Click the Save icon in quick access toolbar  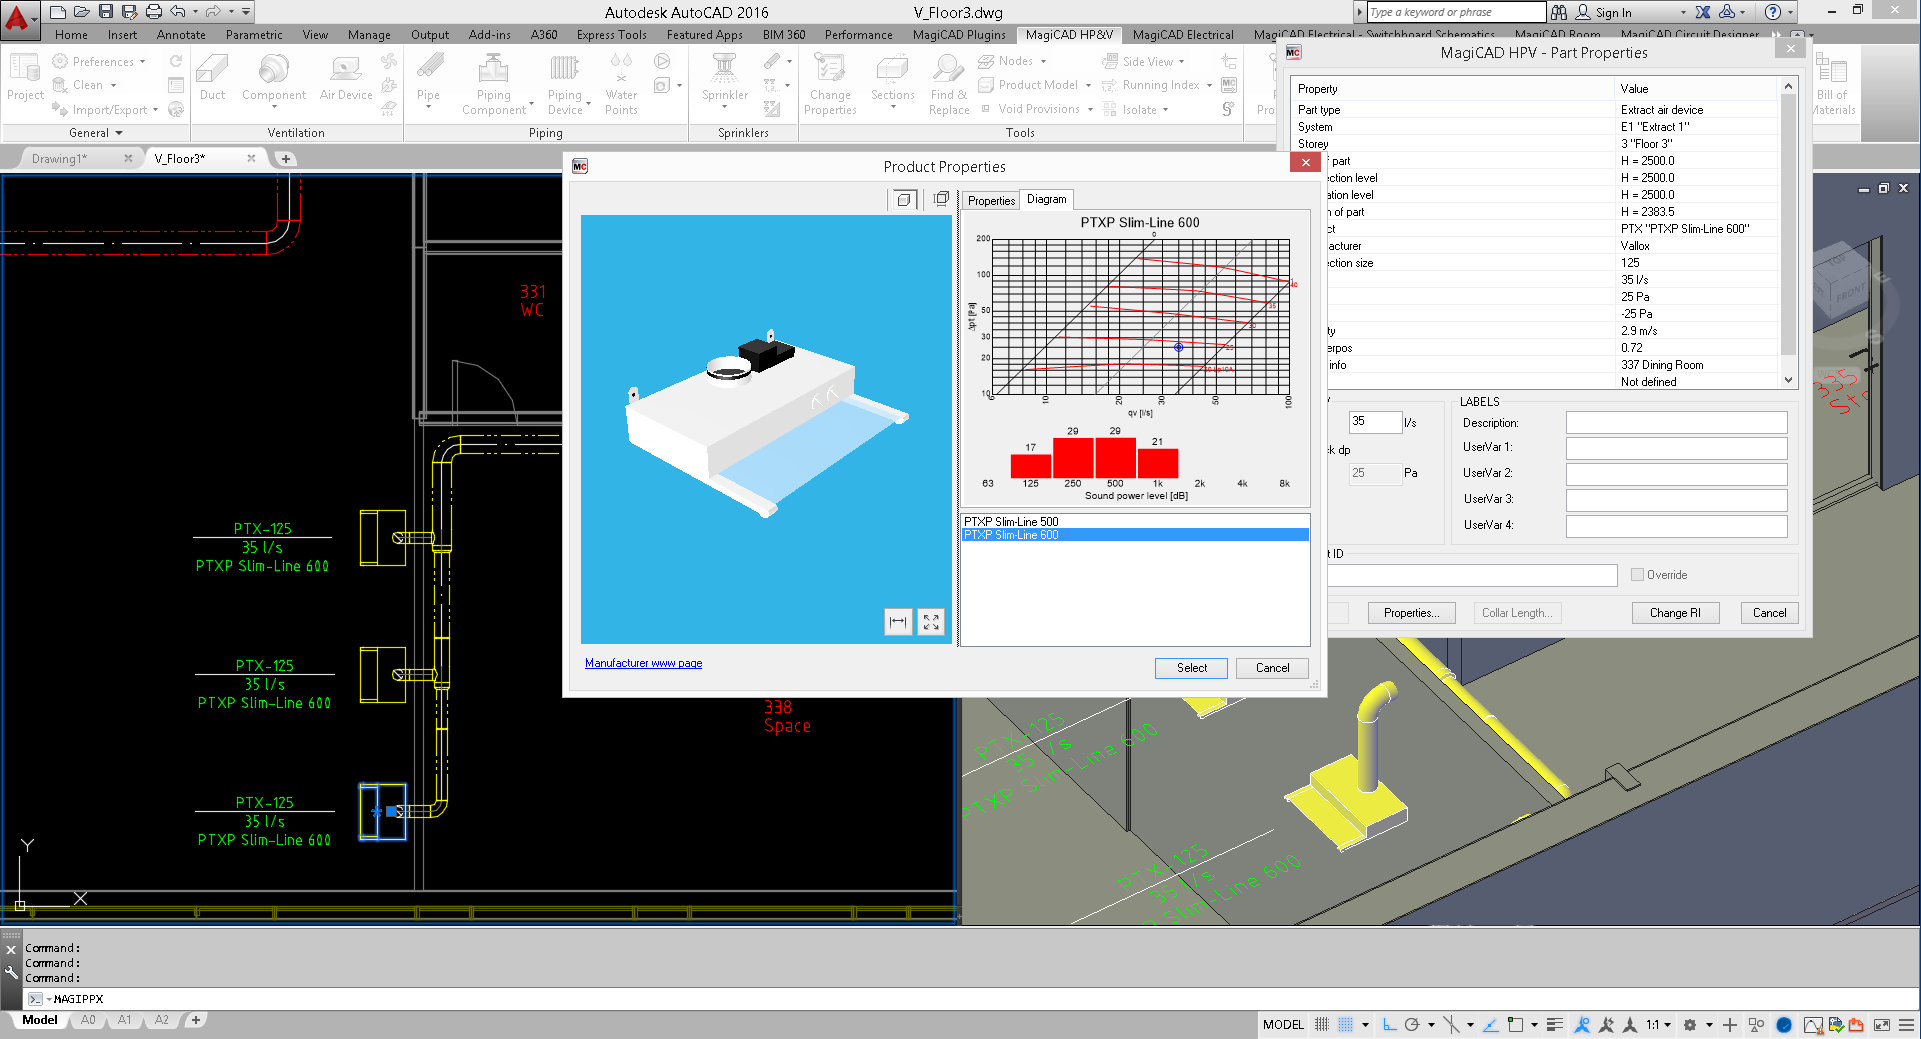(x=106, y=12)
